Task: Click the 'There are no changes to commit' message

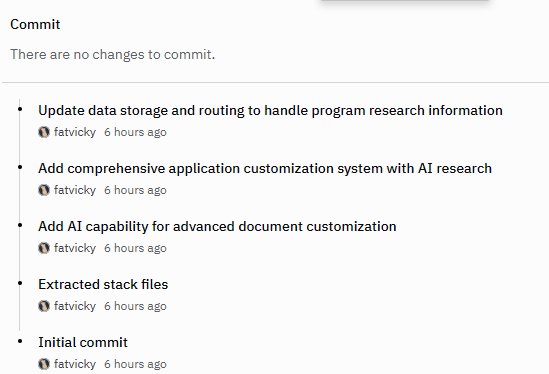Action: click(112, 54)
